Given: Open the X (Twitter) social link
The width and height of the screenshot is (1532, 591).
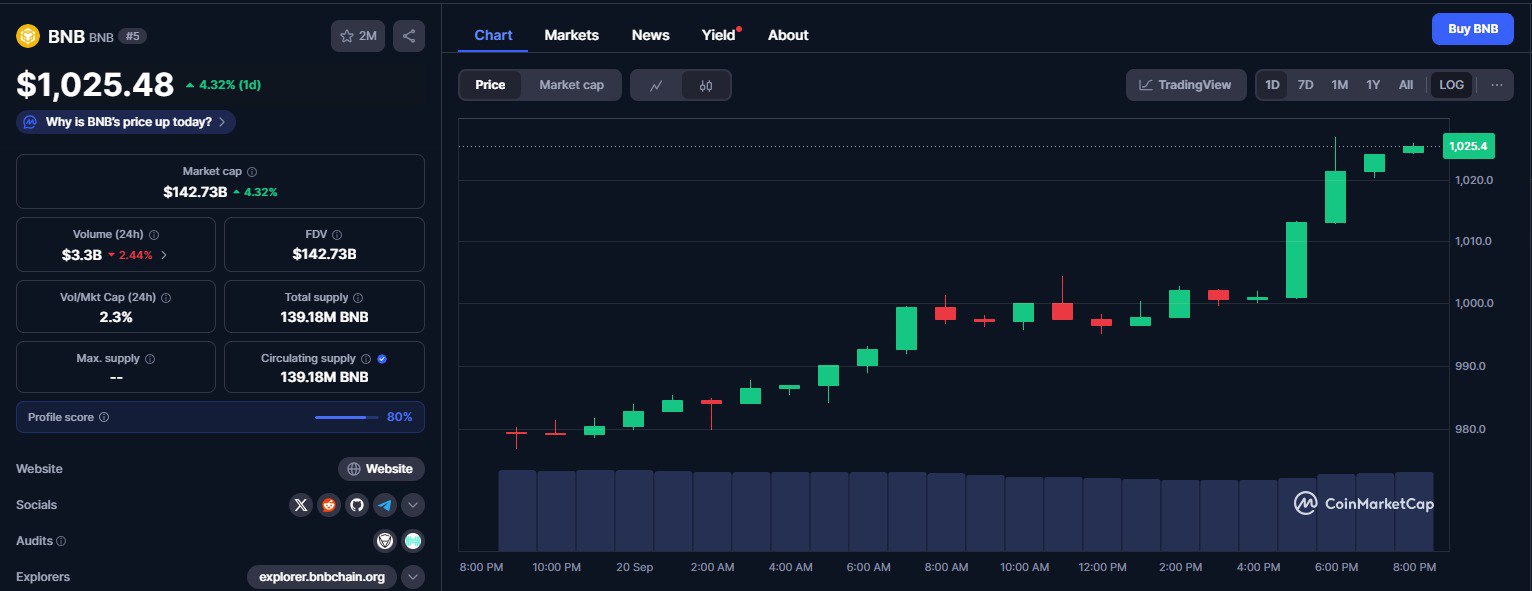Looking at the screenshot, I should [301, 505].
